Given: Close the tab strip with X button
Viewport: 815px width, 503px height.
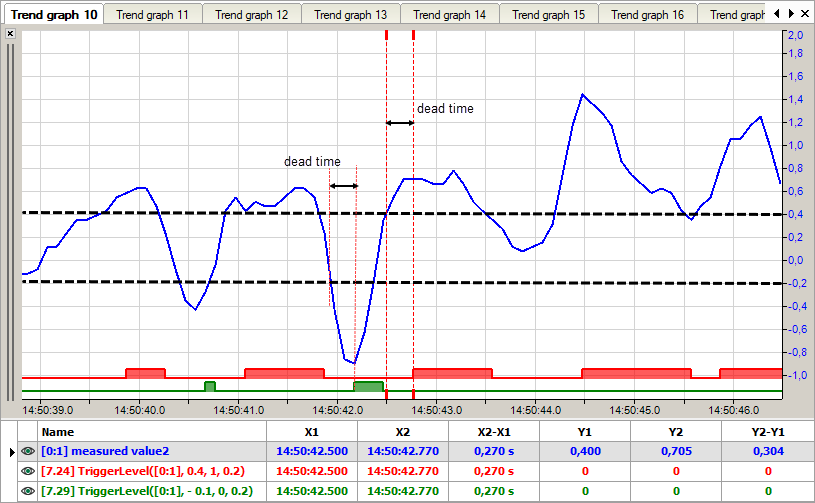Looking at the screenshot, I should pos(805,14).
